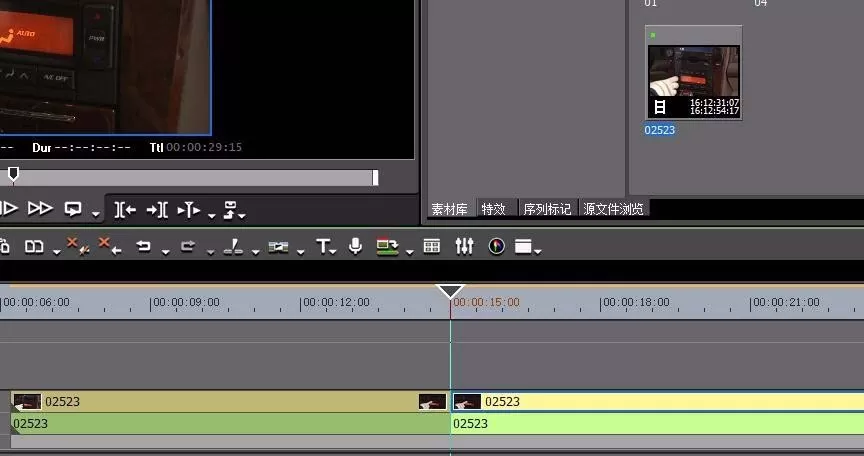Click the ripple delete icon
Viewport: 864px width, 456px height.
110,246
